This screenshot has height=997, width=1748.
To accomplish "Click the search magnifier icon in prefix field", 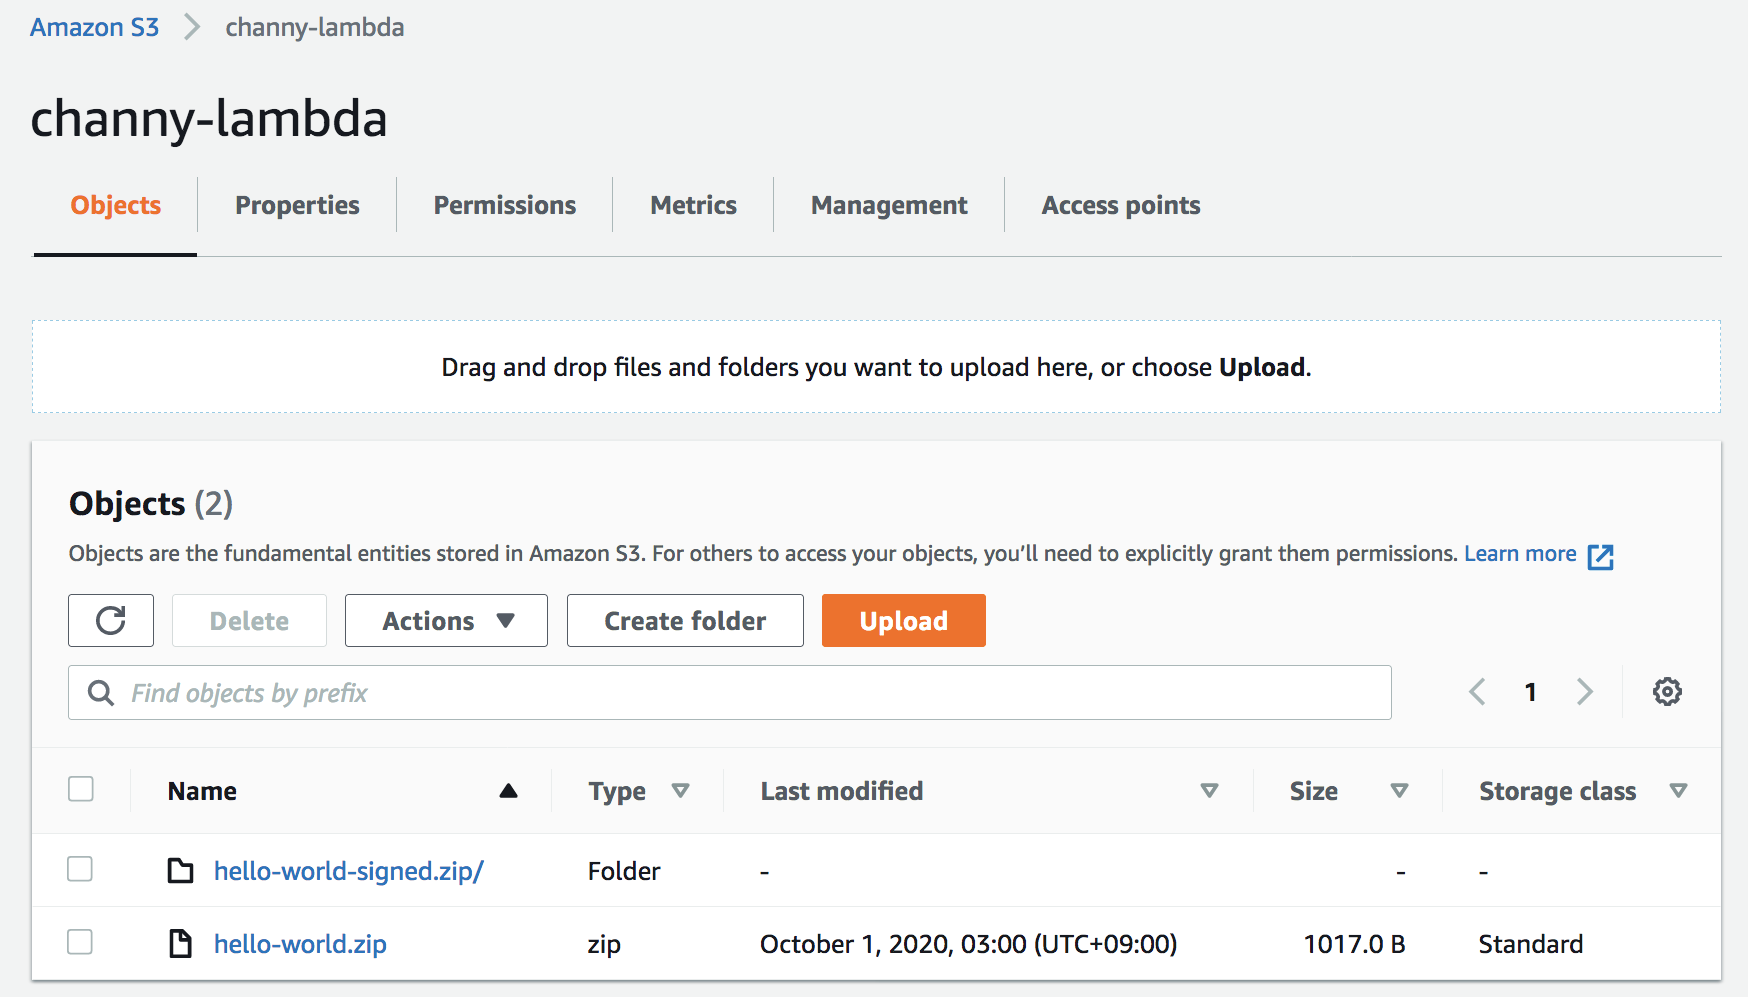I will (x=101, y=693).
